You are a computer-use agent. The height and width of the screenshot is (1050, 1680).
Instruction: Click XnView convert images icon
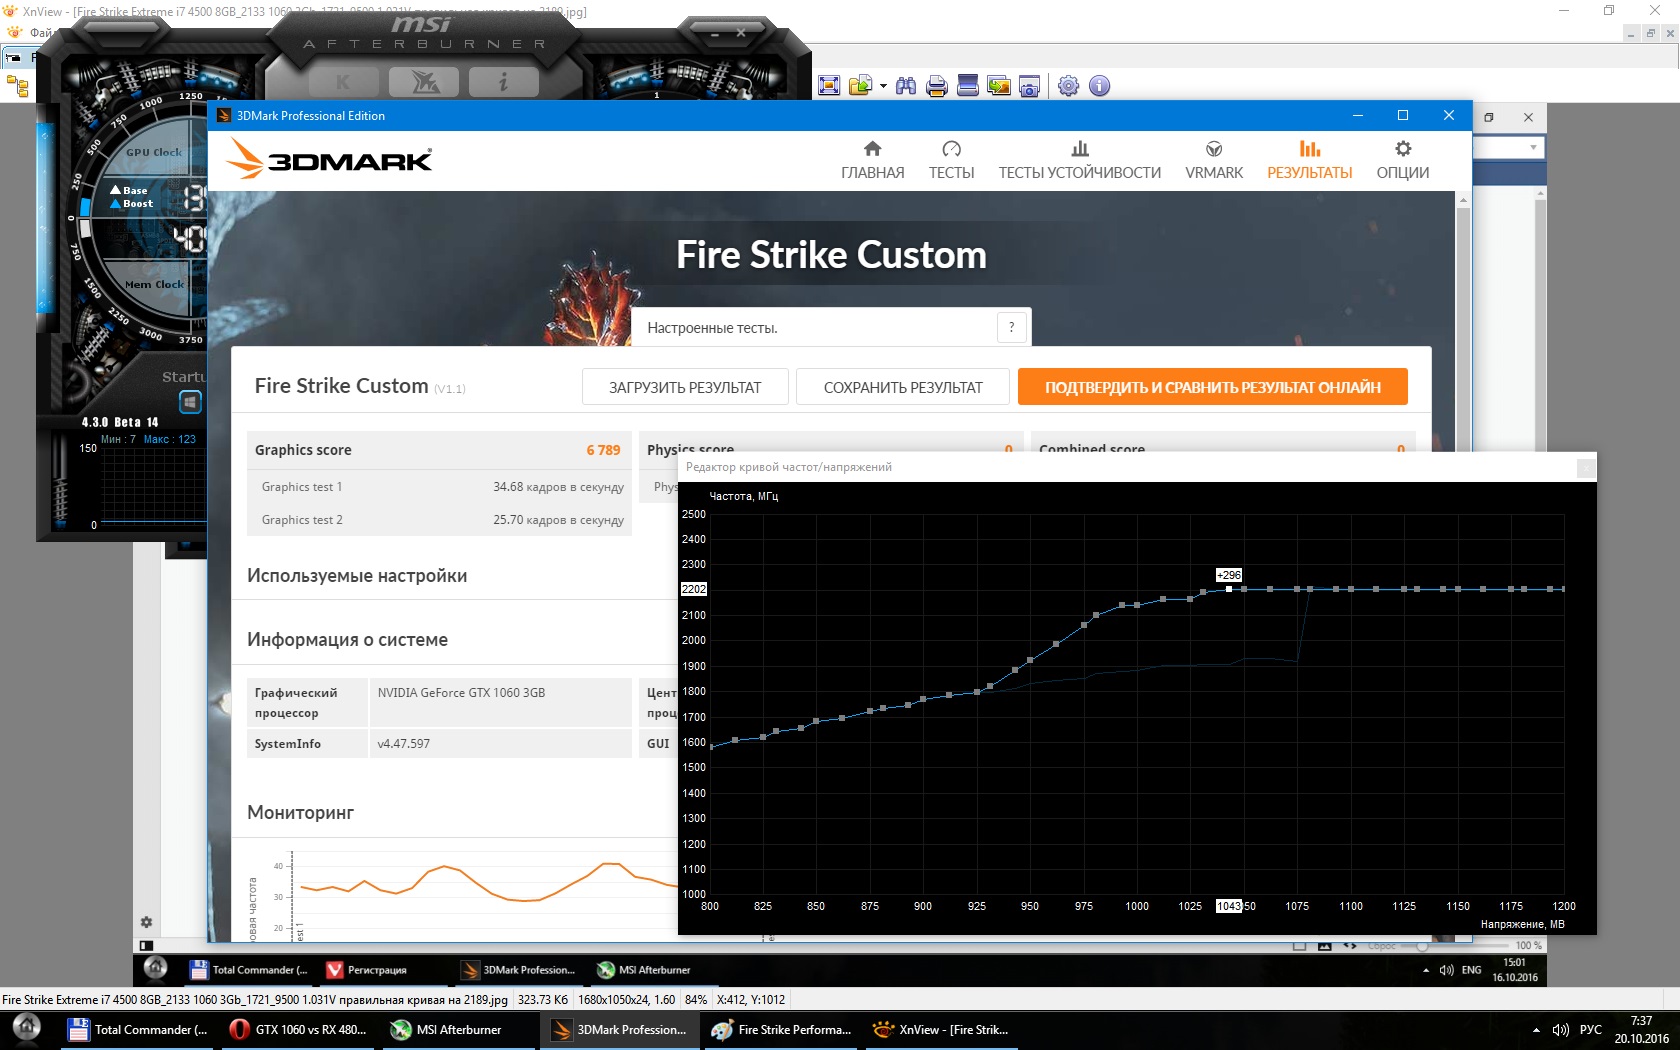coord(999,86)
